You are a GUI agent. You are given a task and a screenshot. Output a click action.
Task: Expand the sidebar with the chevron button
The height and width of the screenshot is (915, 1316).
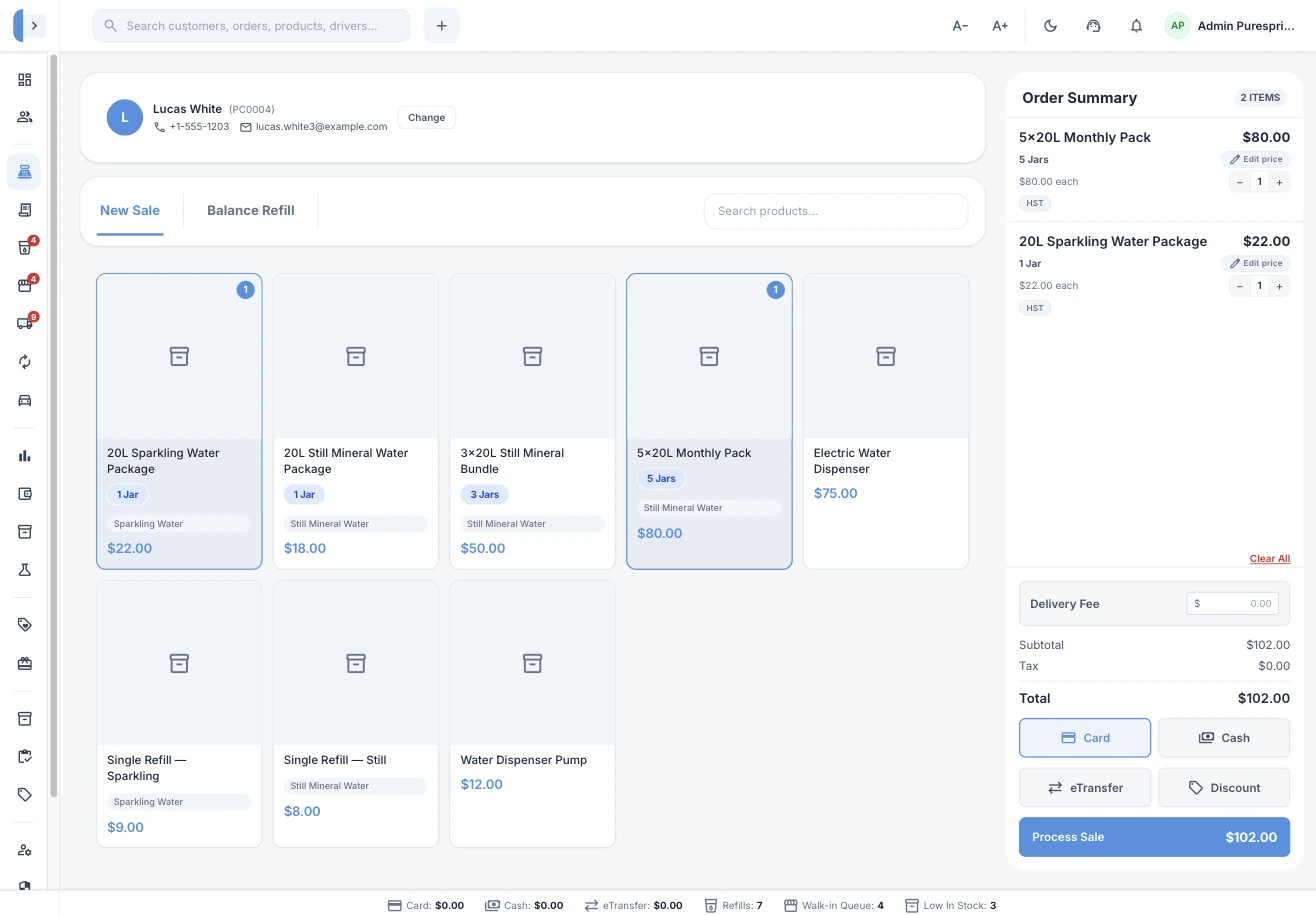click(35, 26)
